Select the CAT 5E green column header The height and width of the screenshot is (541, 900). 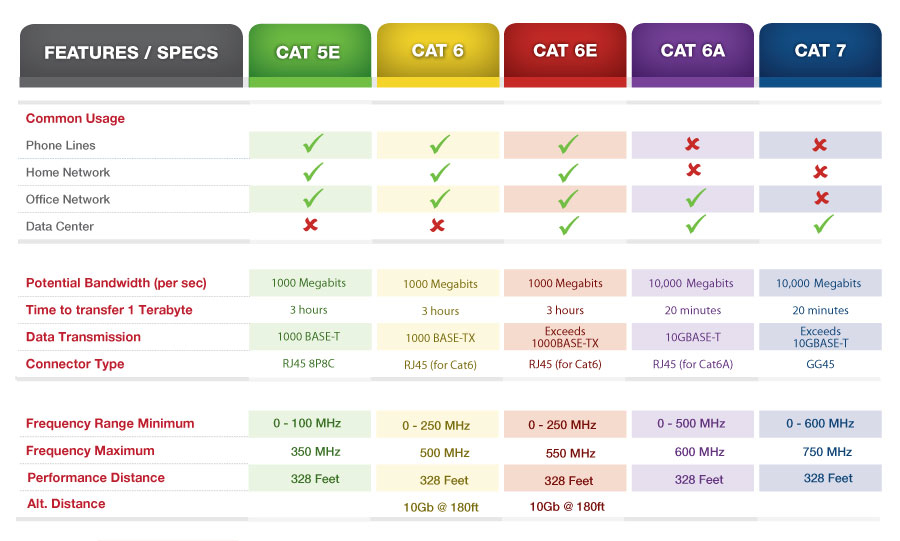[x=307, y=54]
